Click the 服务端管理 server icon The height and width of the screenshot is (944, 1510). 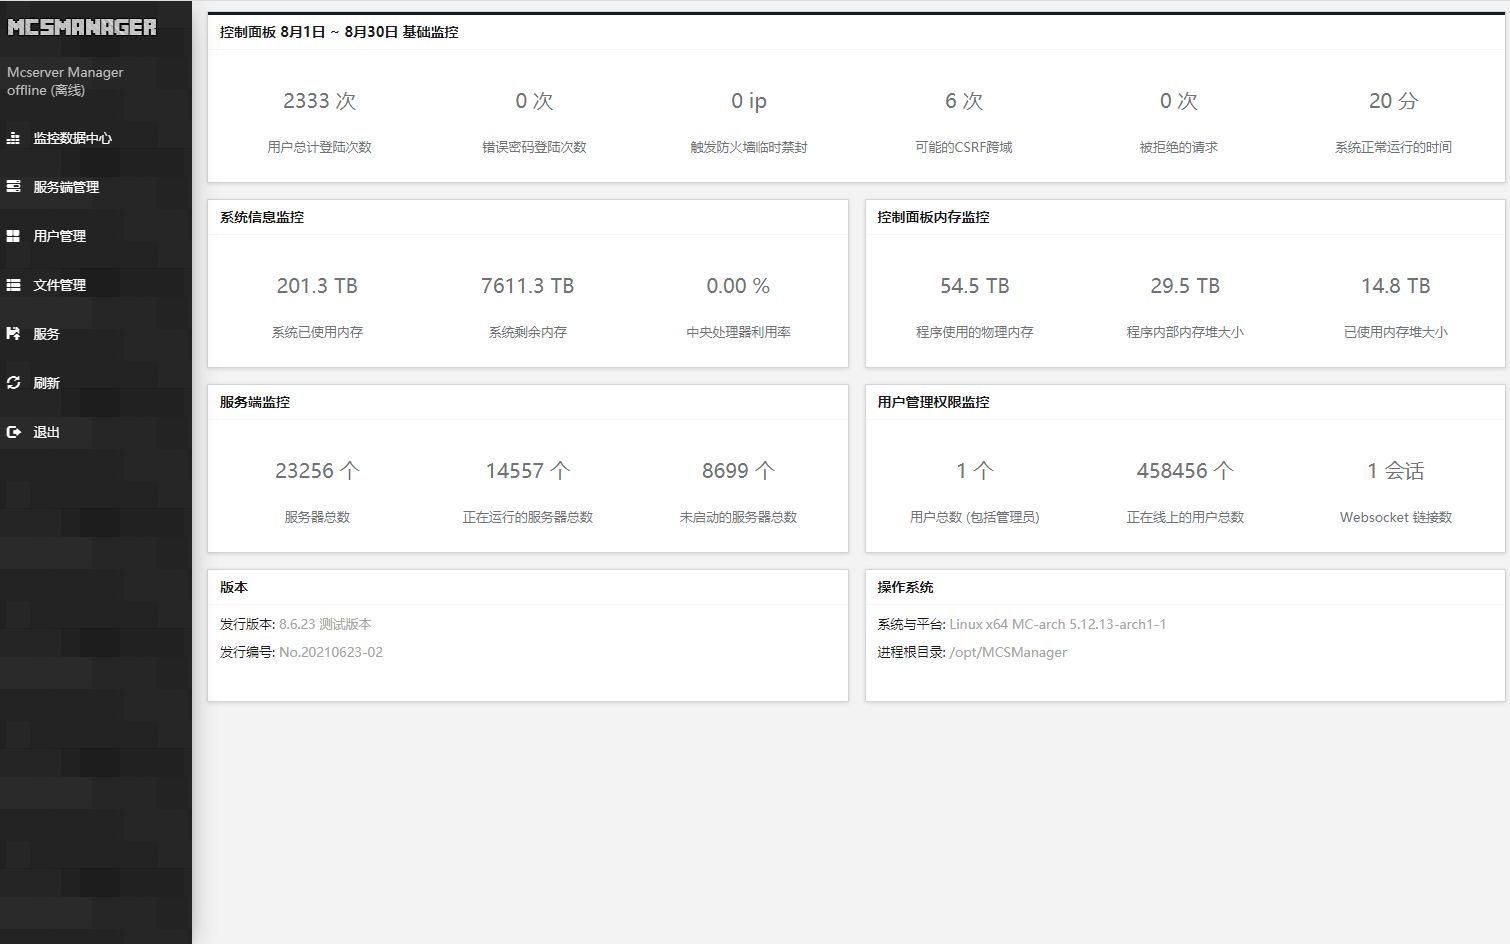13,187
